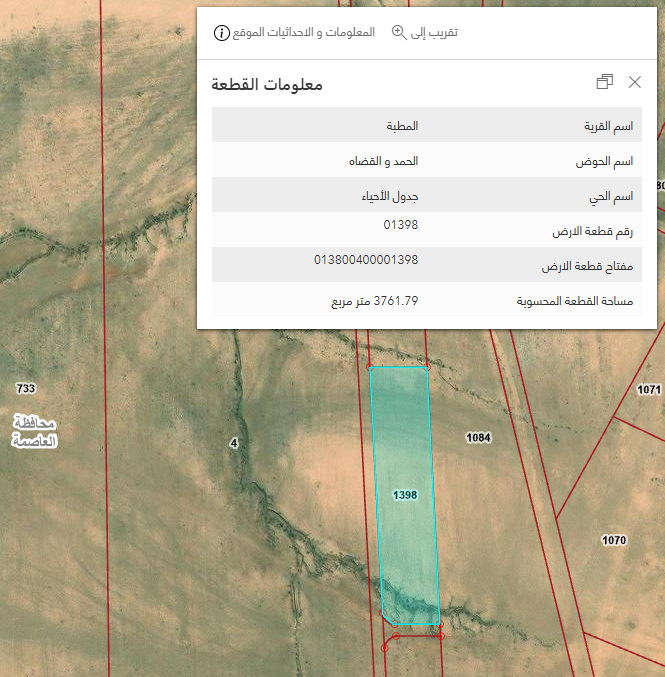665x677 pixels.
Task: Select popup title معلومات القطعة
Action: coord(267,84)
